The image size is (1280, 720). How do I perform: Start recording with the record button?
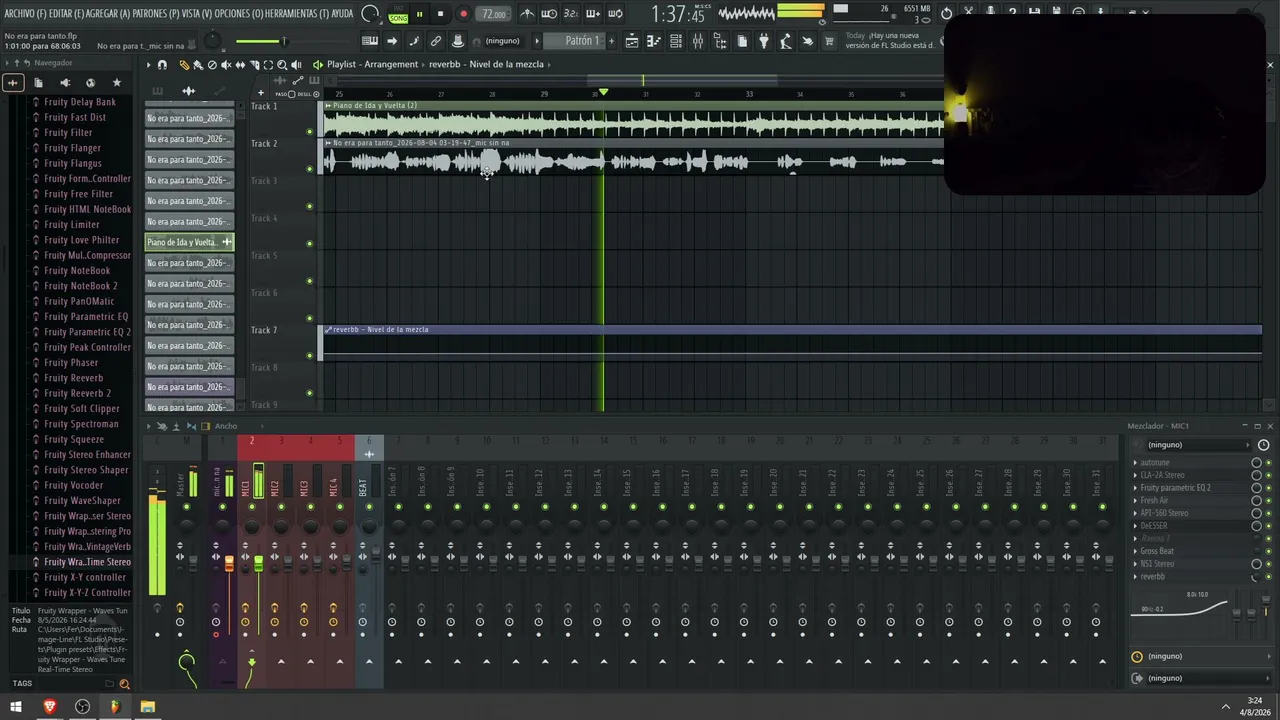tap(463, 14)
